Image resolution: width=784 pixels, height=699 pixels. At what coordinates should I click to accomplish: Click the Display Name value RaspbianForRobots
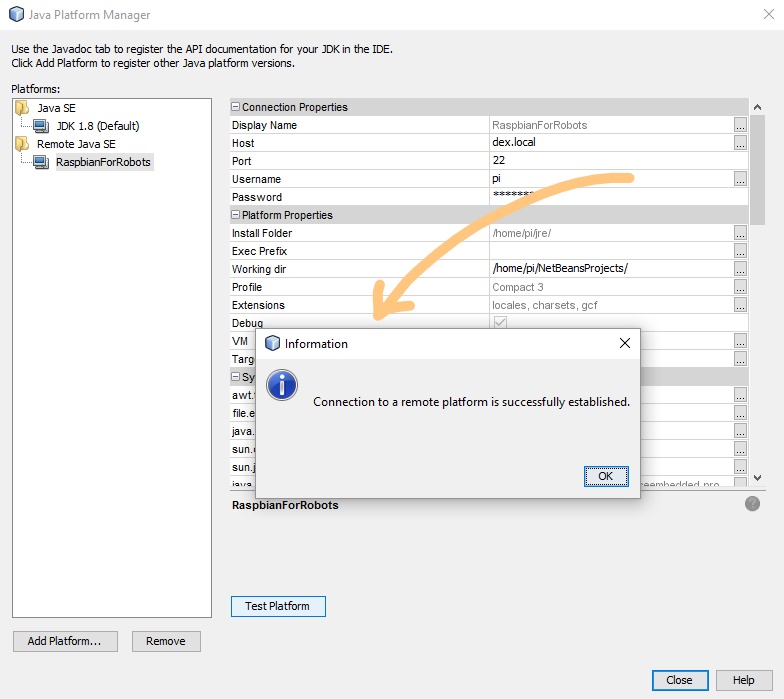coord(540,125)
